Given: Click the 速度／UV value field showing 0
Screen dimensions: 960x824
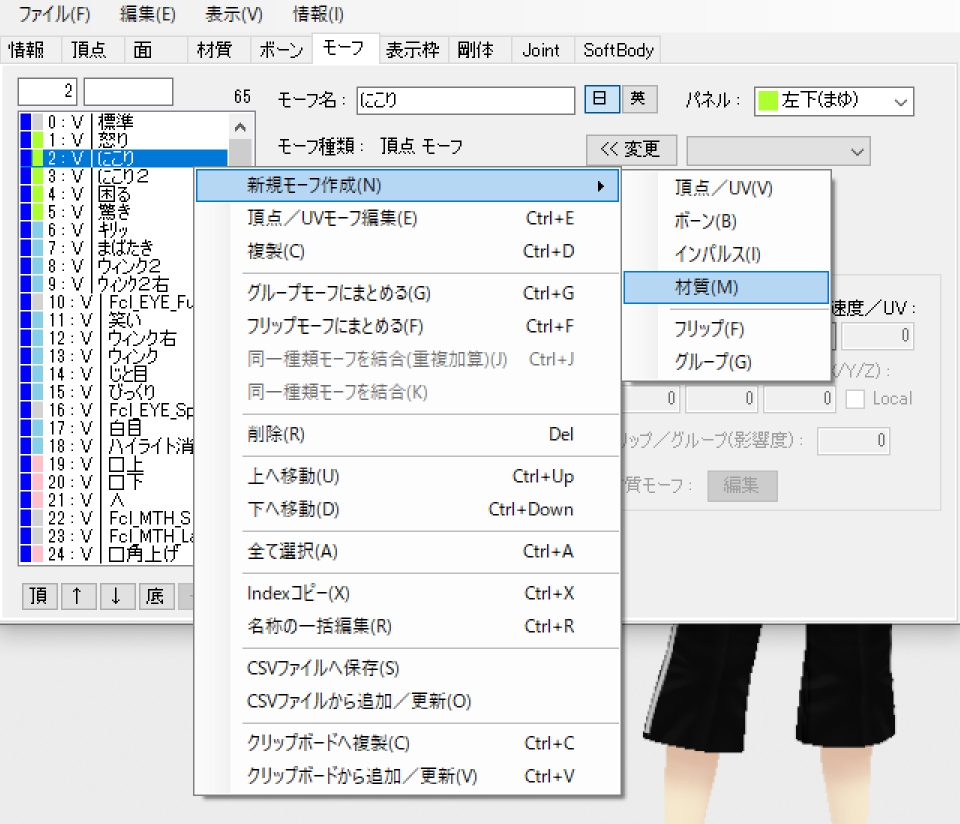Looking at the screenshot, I should [878, 336].
